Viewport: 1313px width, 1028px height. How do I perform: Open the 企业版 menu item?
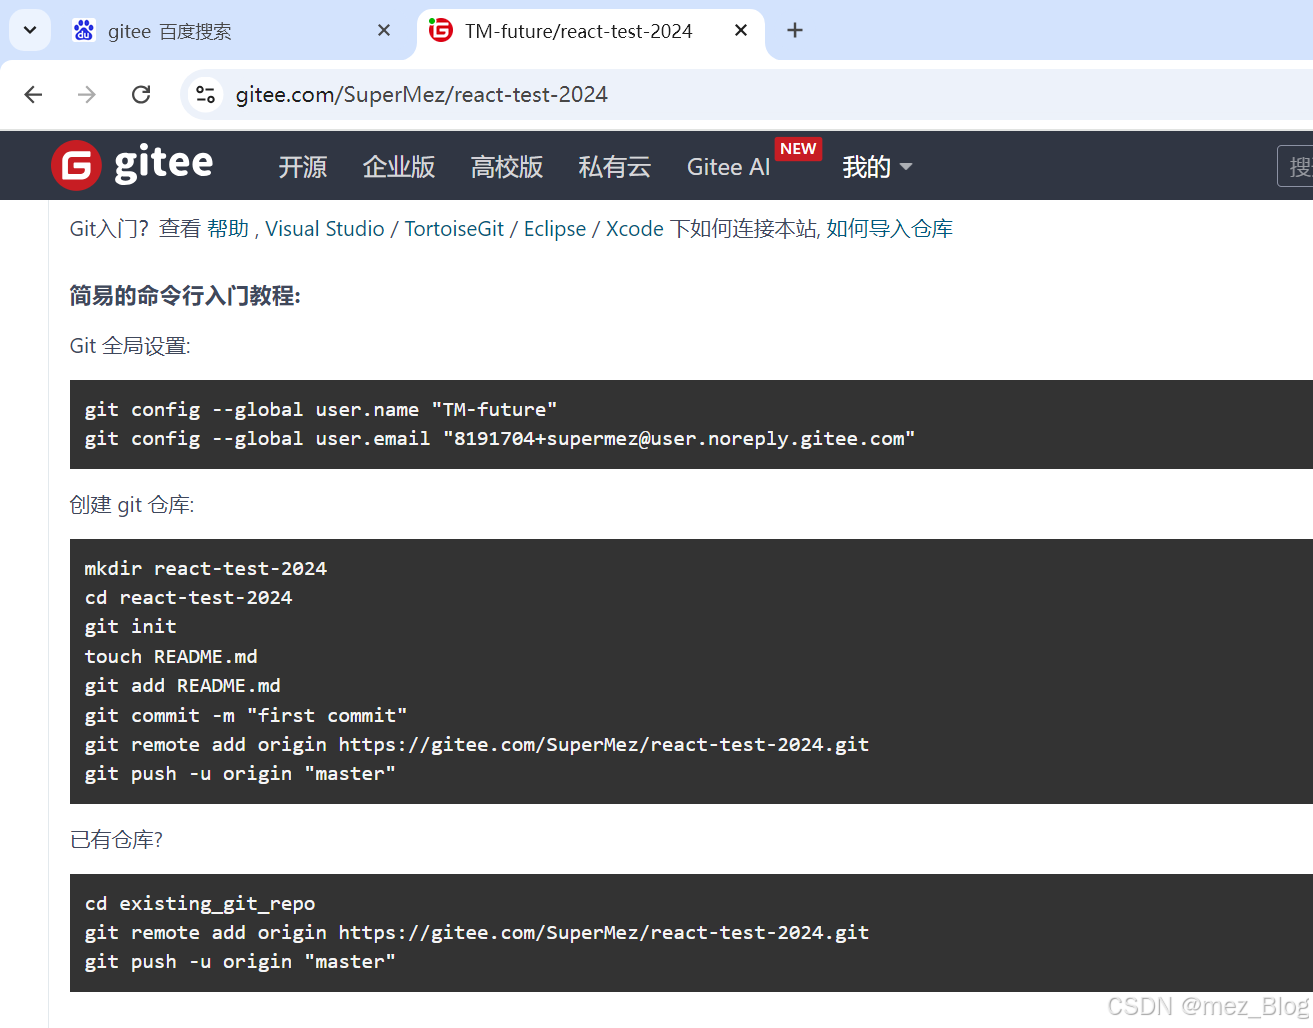pyautogui.click(x=399, y=167)
